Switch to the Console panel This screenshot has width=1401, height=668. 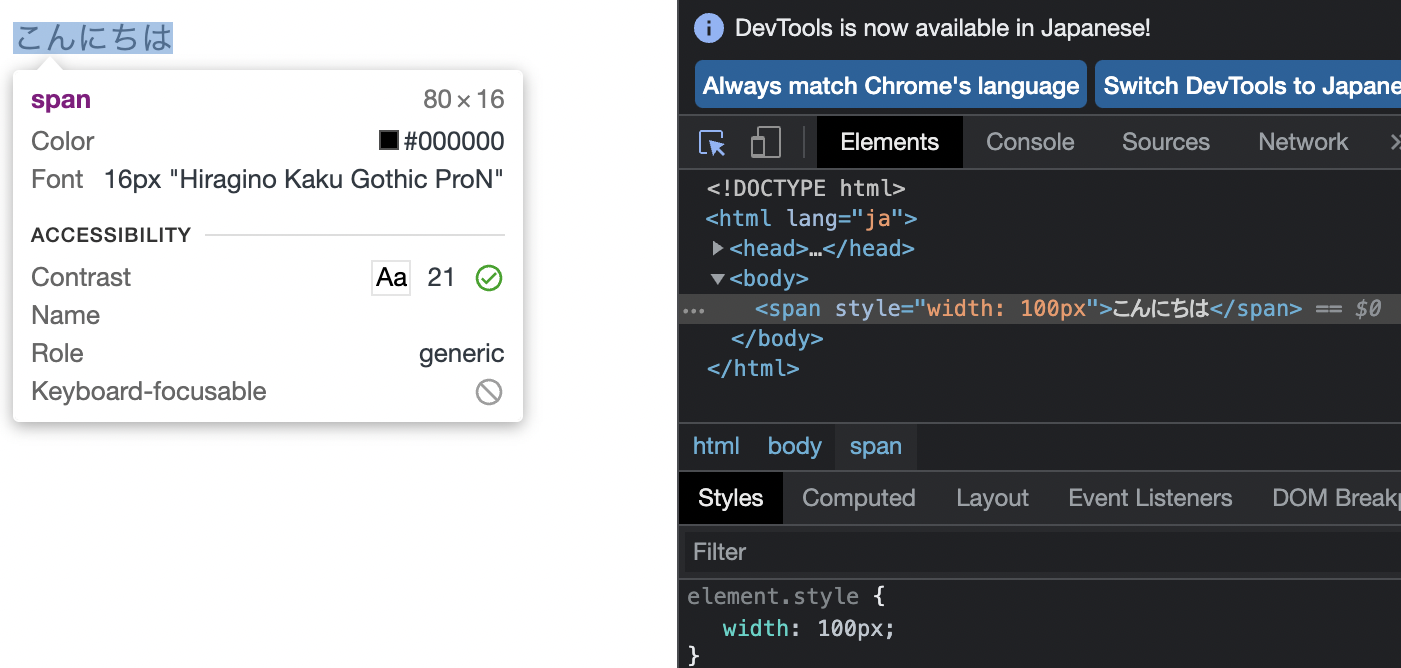tap(1029, 142)
